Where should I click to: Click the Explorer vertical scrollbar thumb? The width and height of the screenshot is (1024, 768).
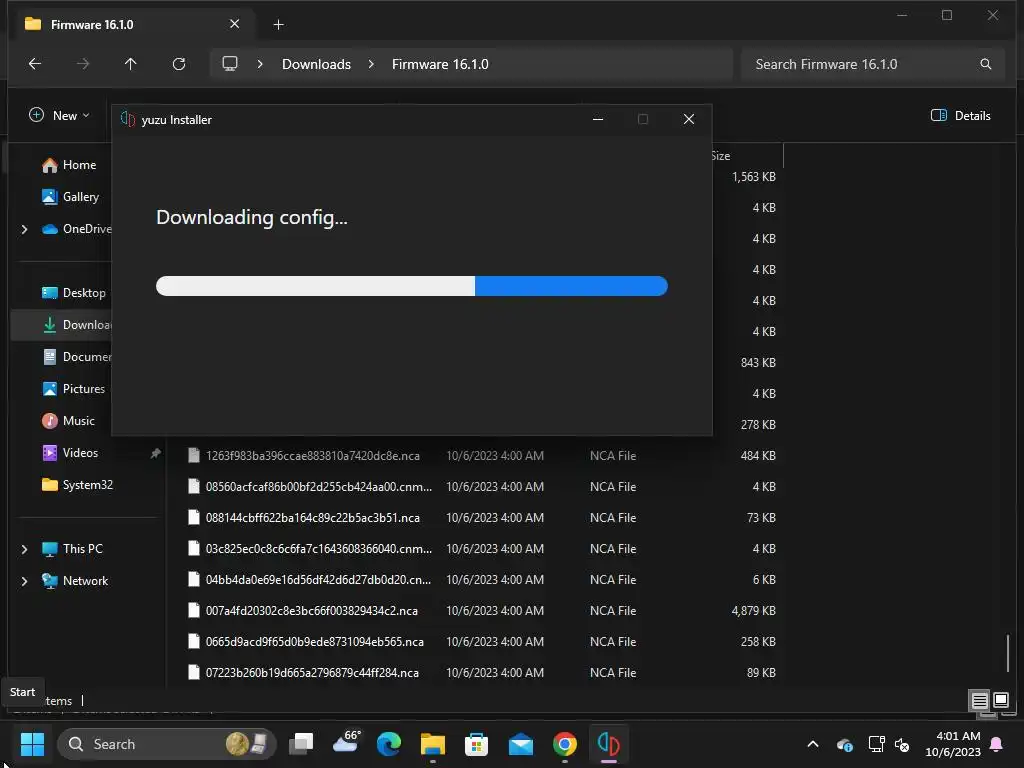coord(1008,653)
